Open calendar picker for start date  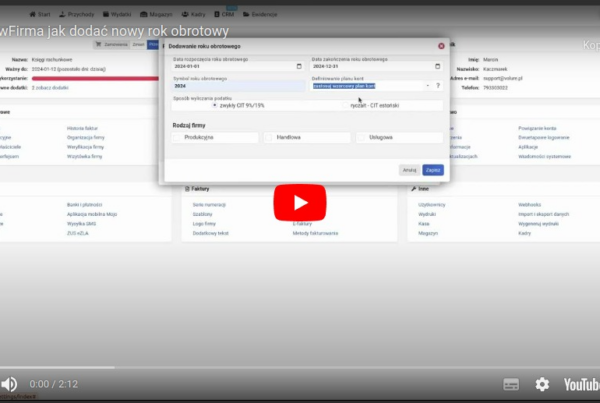pos(298,67)
